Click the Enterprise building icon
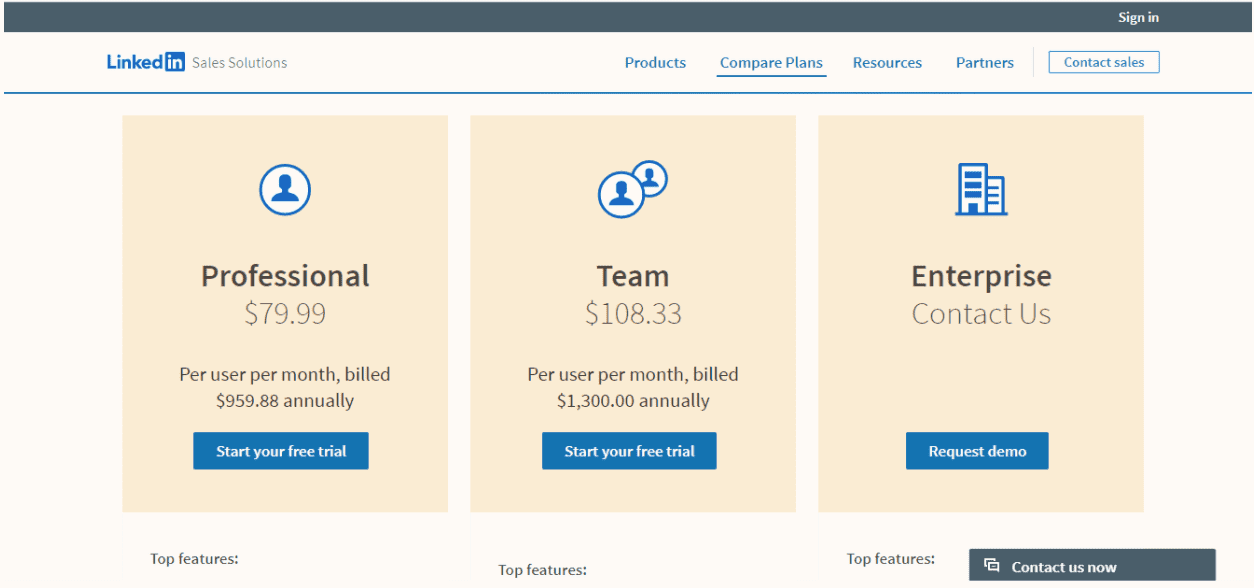 tap(981, 189)
